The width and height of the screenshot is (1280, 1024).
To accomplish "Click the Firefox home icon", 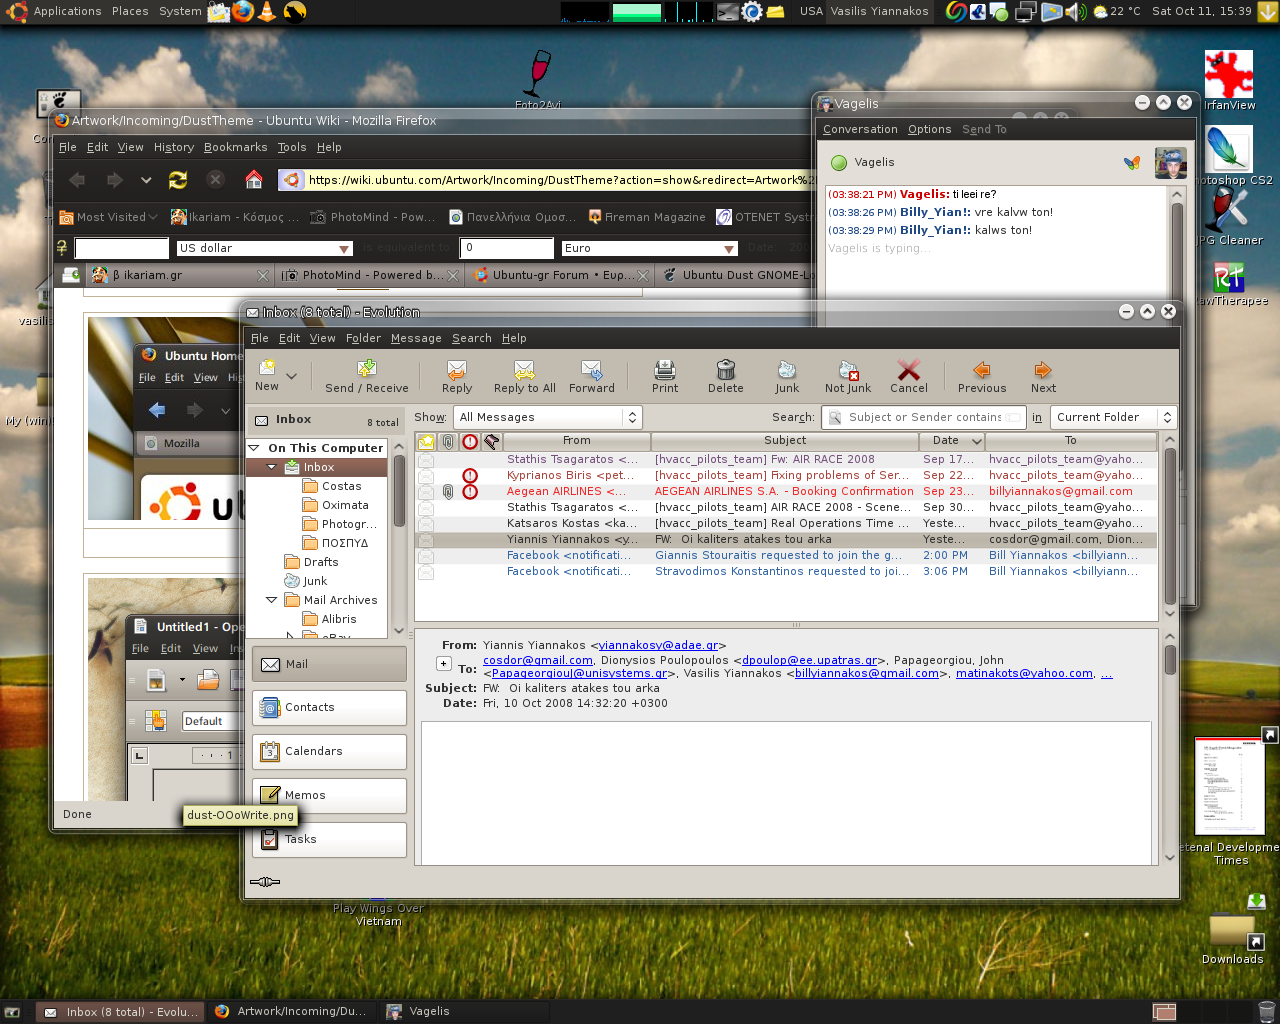I will [x=254, y=180].
